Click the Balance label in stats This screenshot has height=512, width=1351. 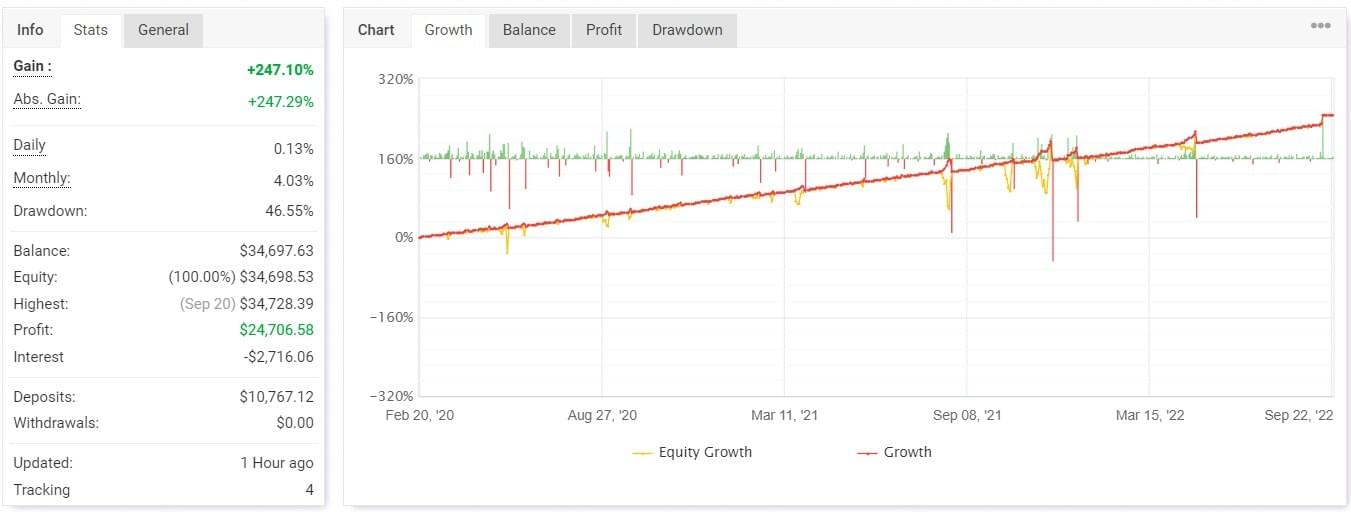point(42,251)
